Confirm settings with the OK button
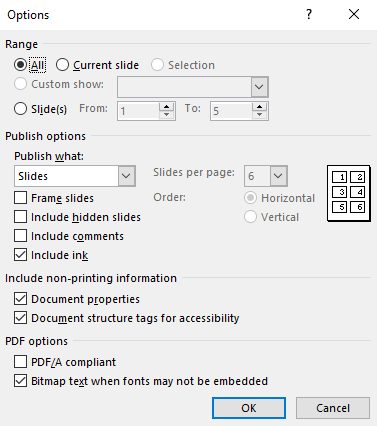Screen dimensions: 377x426 (x=249, y=408)
